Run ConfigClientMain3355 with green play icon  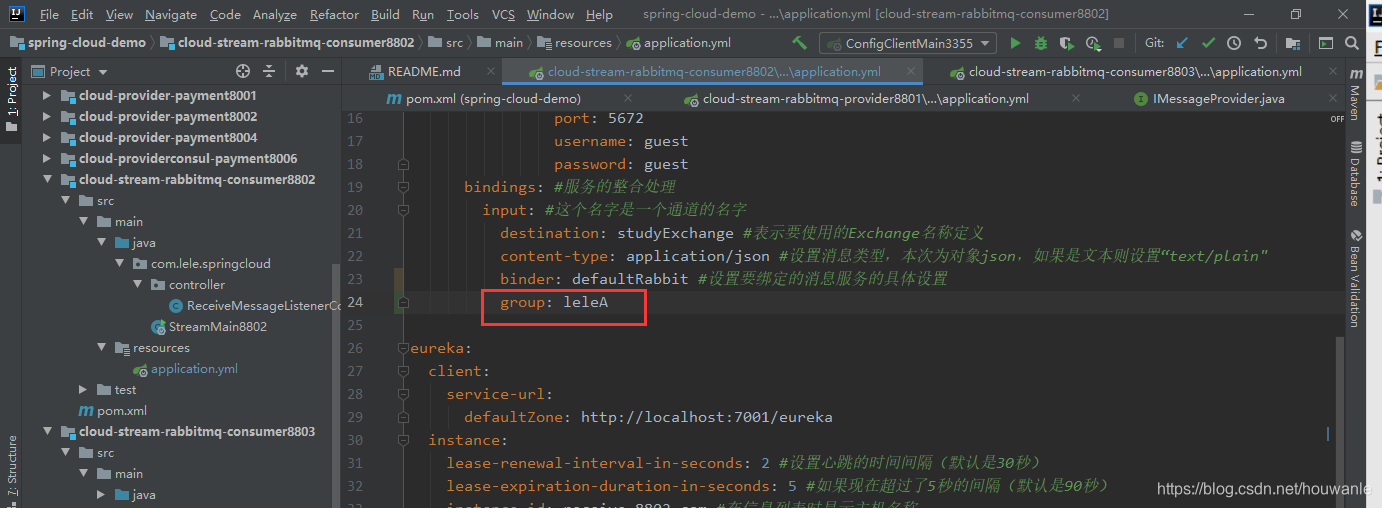tap(1016, 43)
